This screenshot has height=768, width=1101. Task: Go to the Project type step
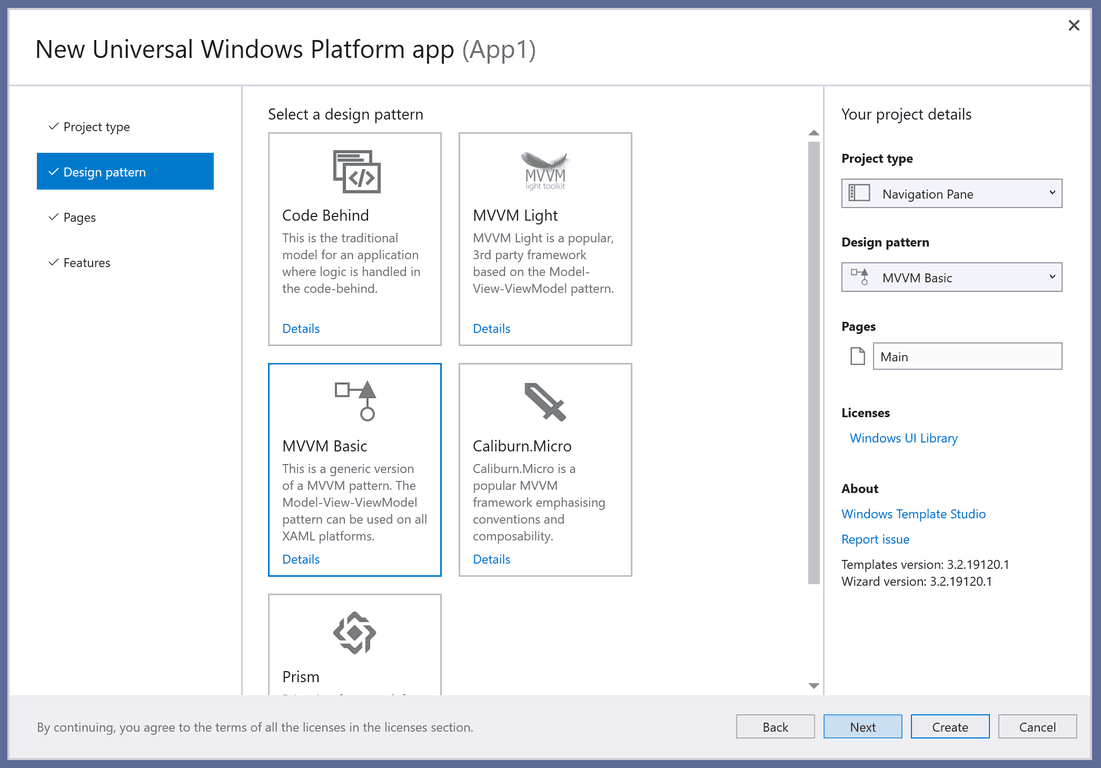point(125,126)
